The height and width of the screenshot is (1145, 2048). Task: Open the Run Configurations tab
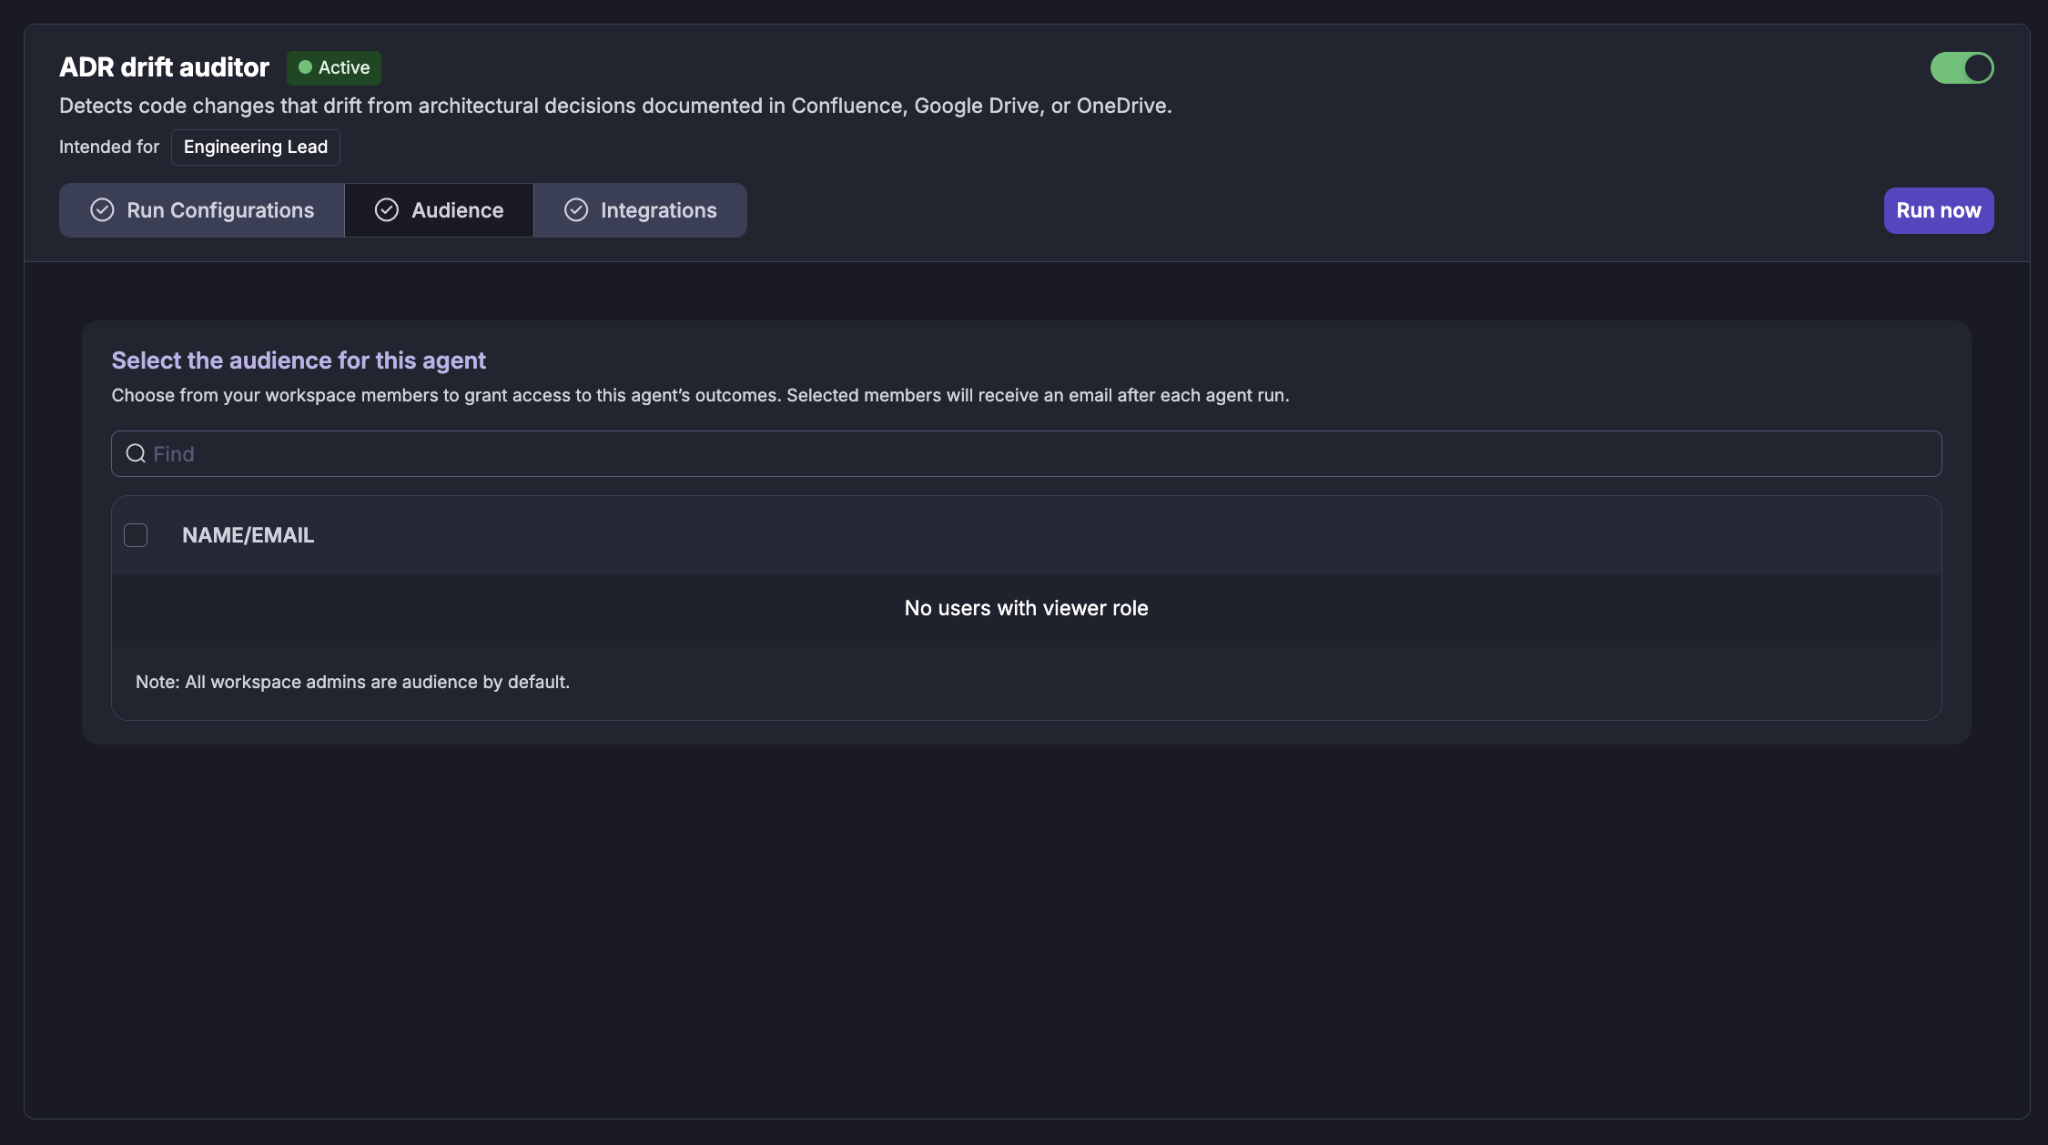202,210
